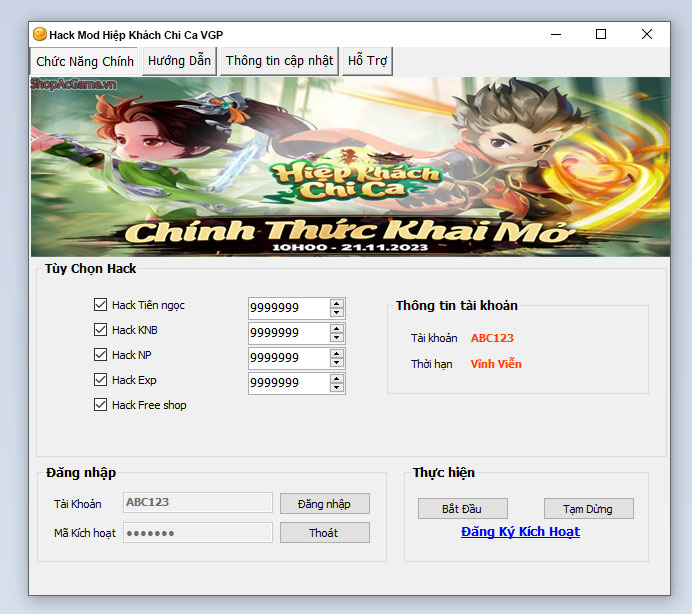Decrease the Hack Tiên ngọc value with down arrow
Viewport: 693px width, 616px height.
337,312
